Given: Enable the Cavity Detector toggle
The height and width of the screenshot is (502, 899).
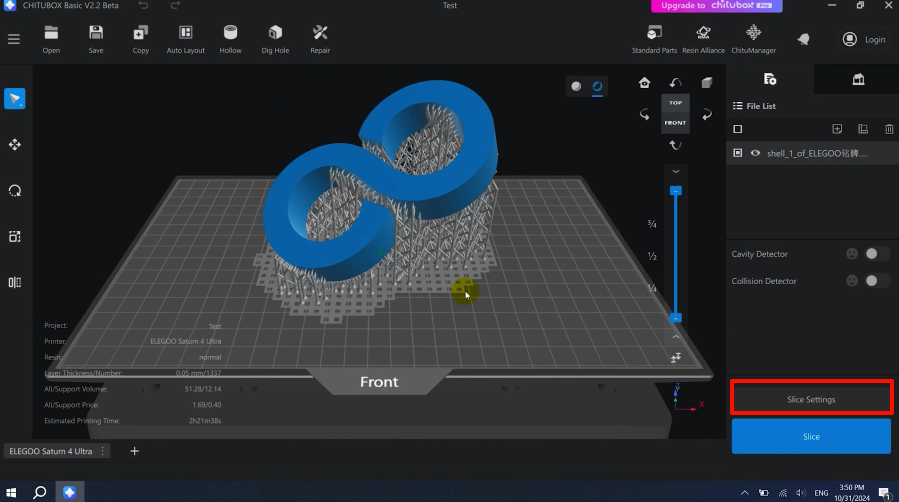Looking at the screenshot, I should pos(876,254).
